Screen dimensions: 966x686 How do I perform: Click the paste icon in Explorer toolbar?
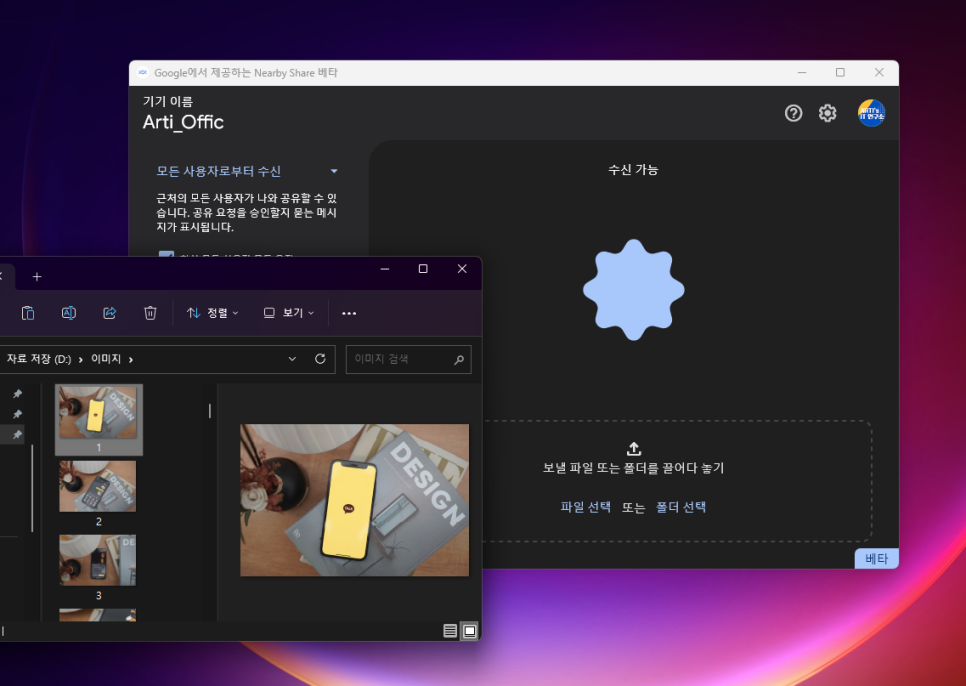tap(28, 313)
